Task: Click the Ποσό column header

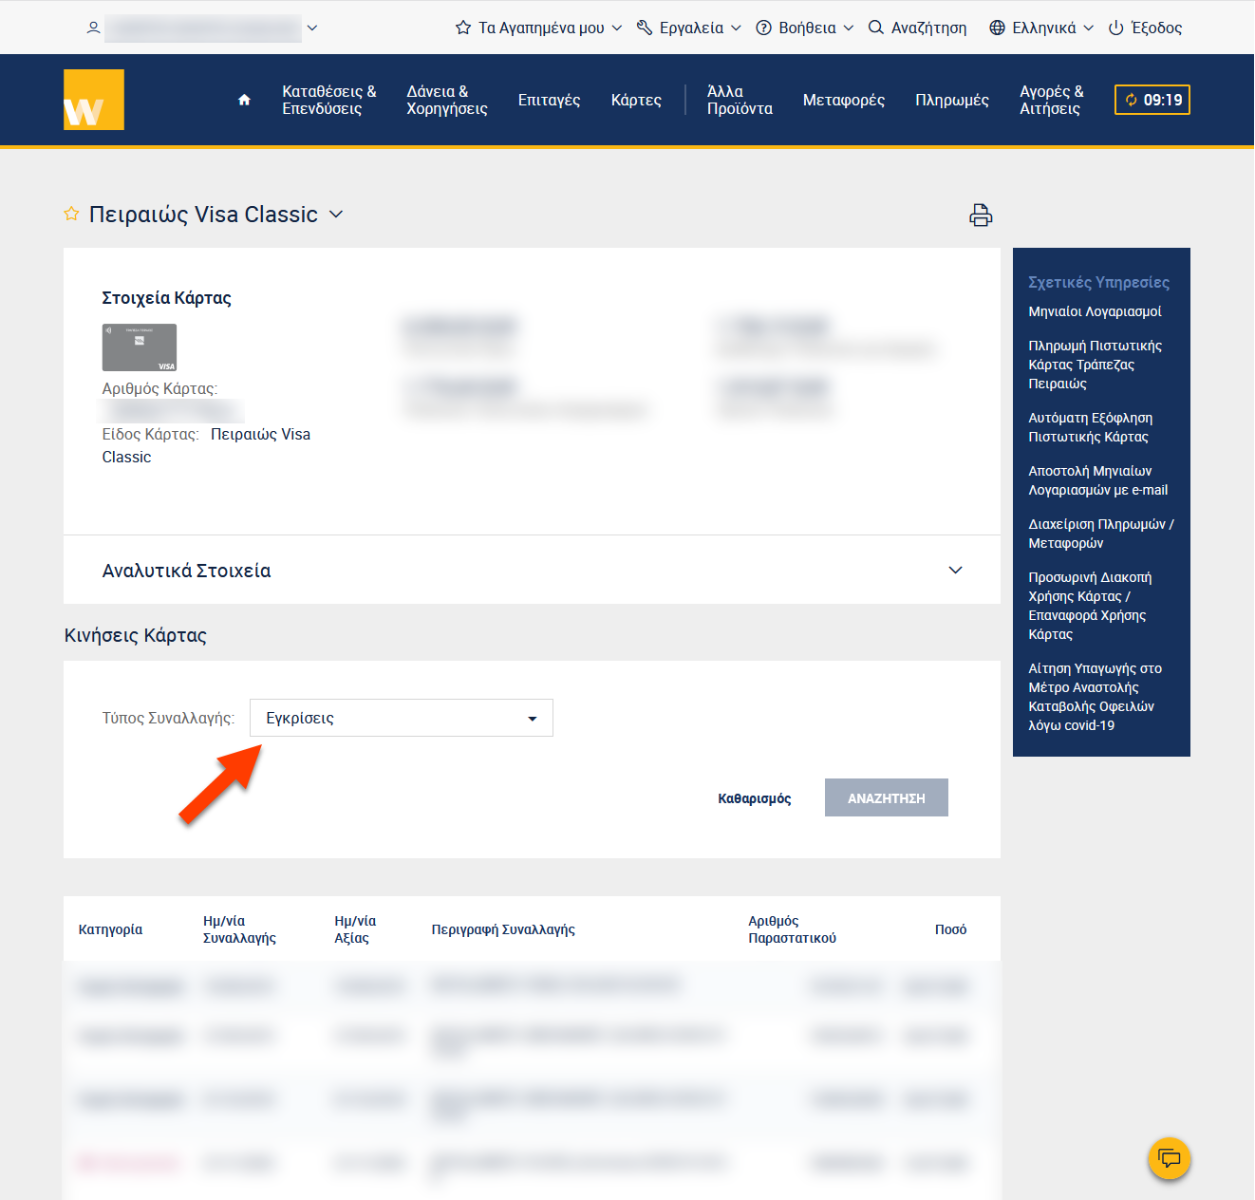Action: click(x=950, y=929)
